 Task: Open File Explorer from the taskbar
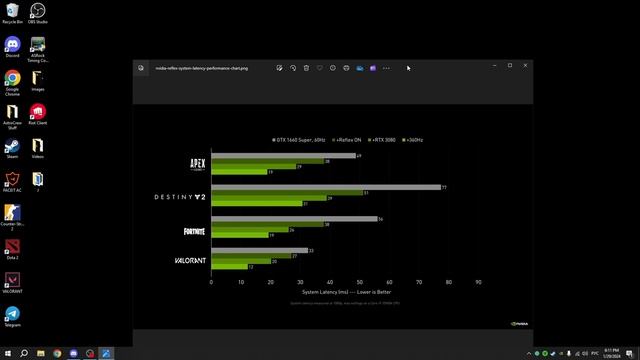[x=40, y=353]
